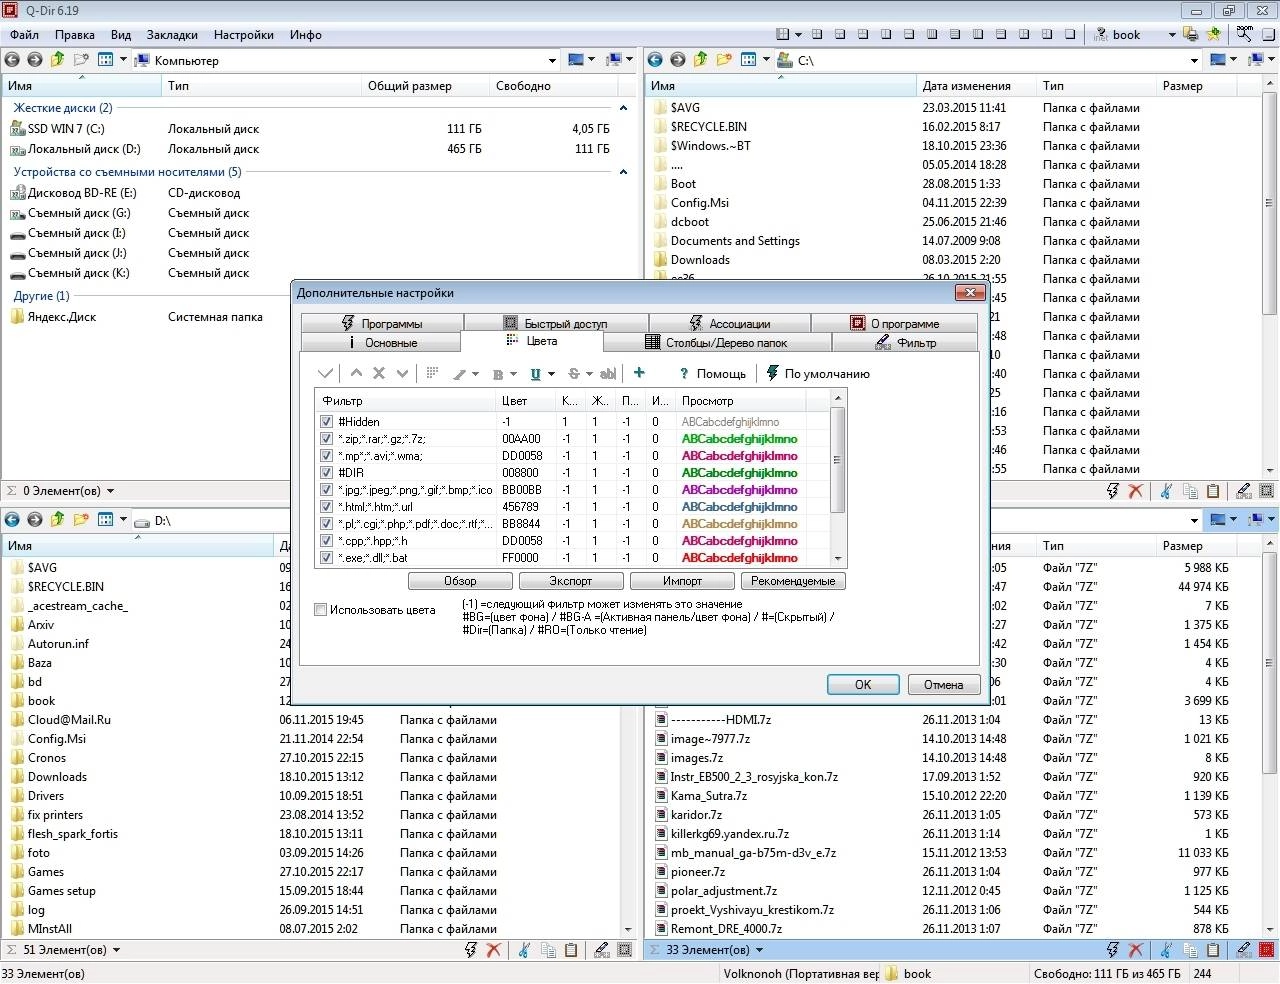Viewport: 1280px width, 984px height.
Task: Go forward in the Компьютер pane
Action: click(x=35, y=60)
